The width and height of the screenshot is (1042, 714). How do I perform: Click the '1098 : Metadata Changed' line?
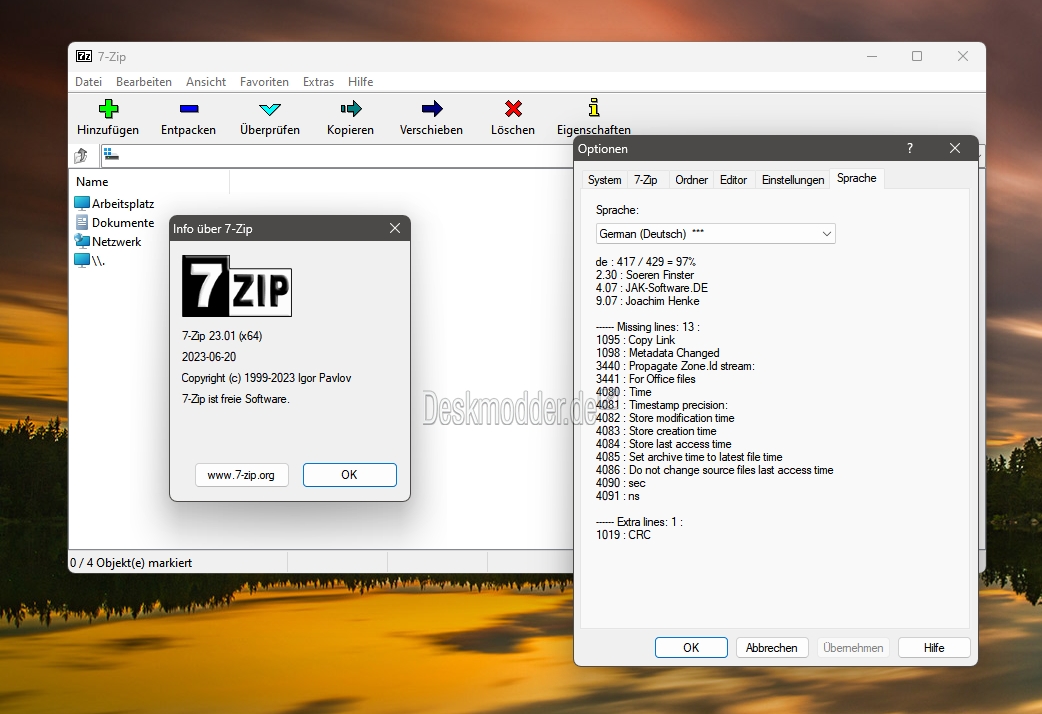click(658, 353)
